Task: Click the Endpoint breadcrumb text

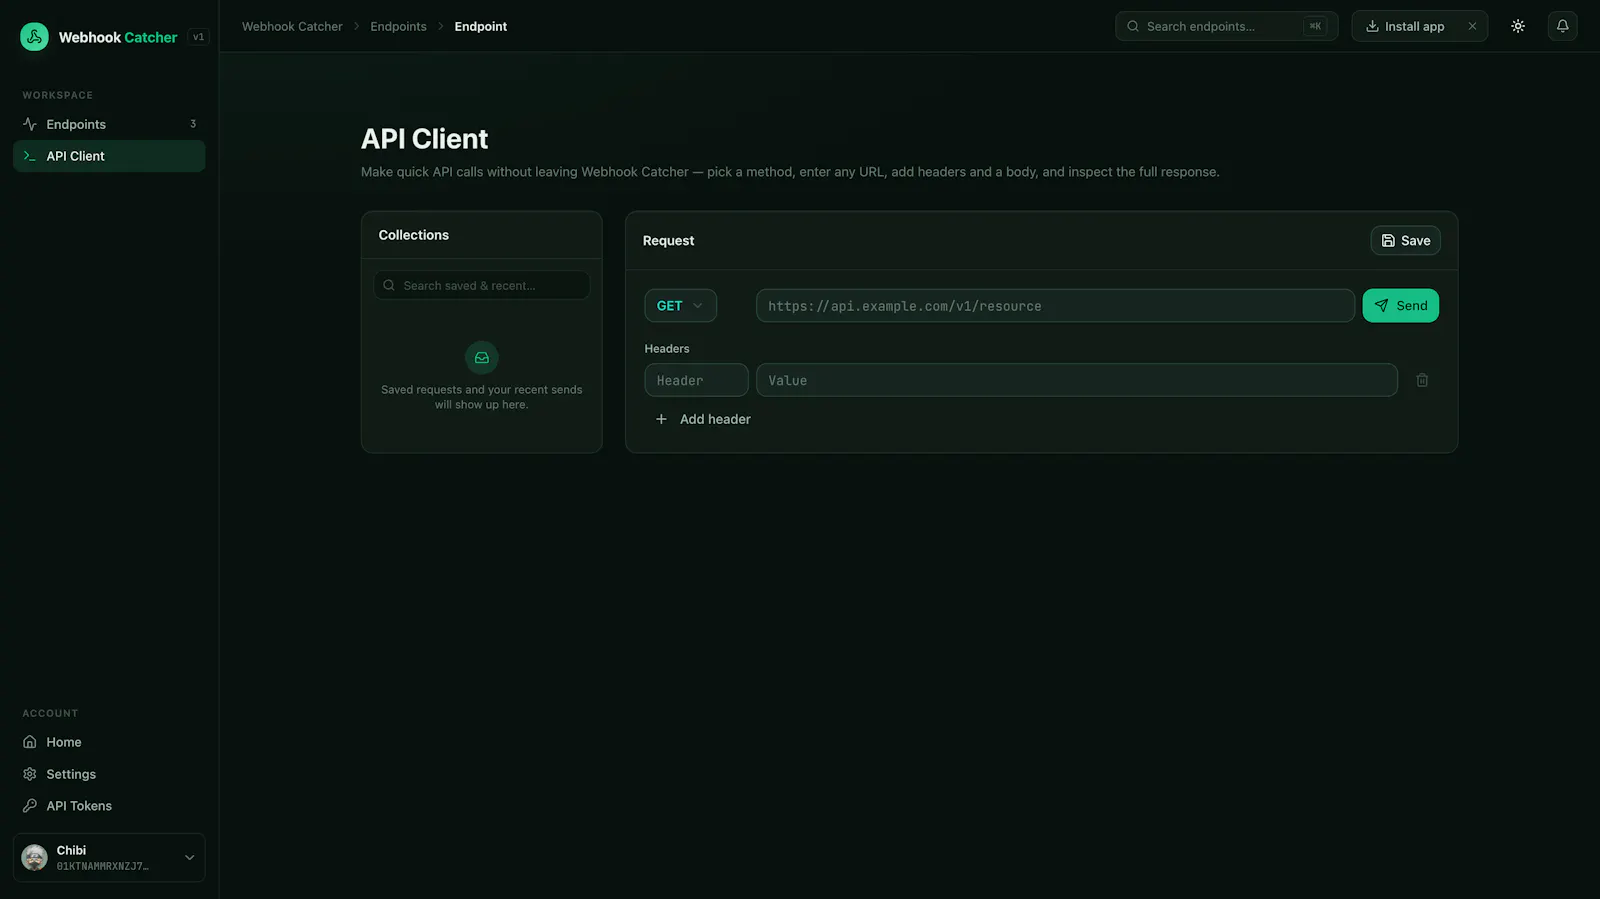Action: [481, 27]
